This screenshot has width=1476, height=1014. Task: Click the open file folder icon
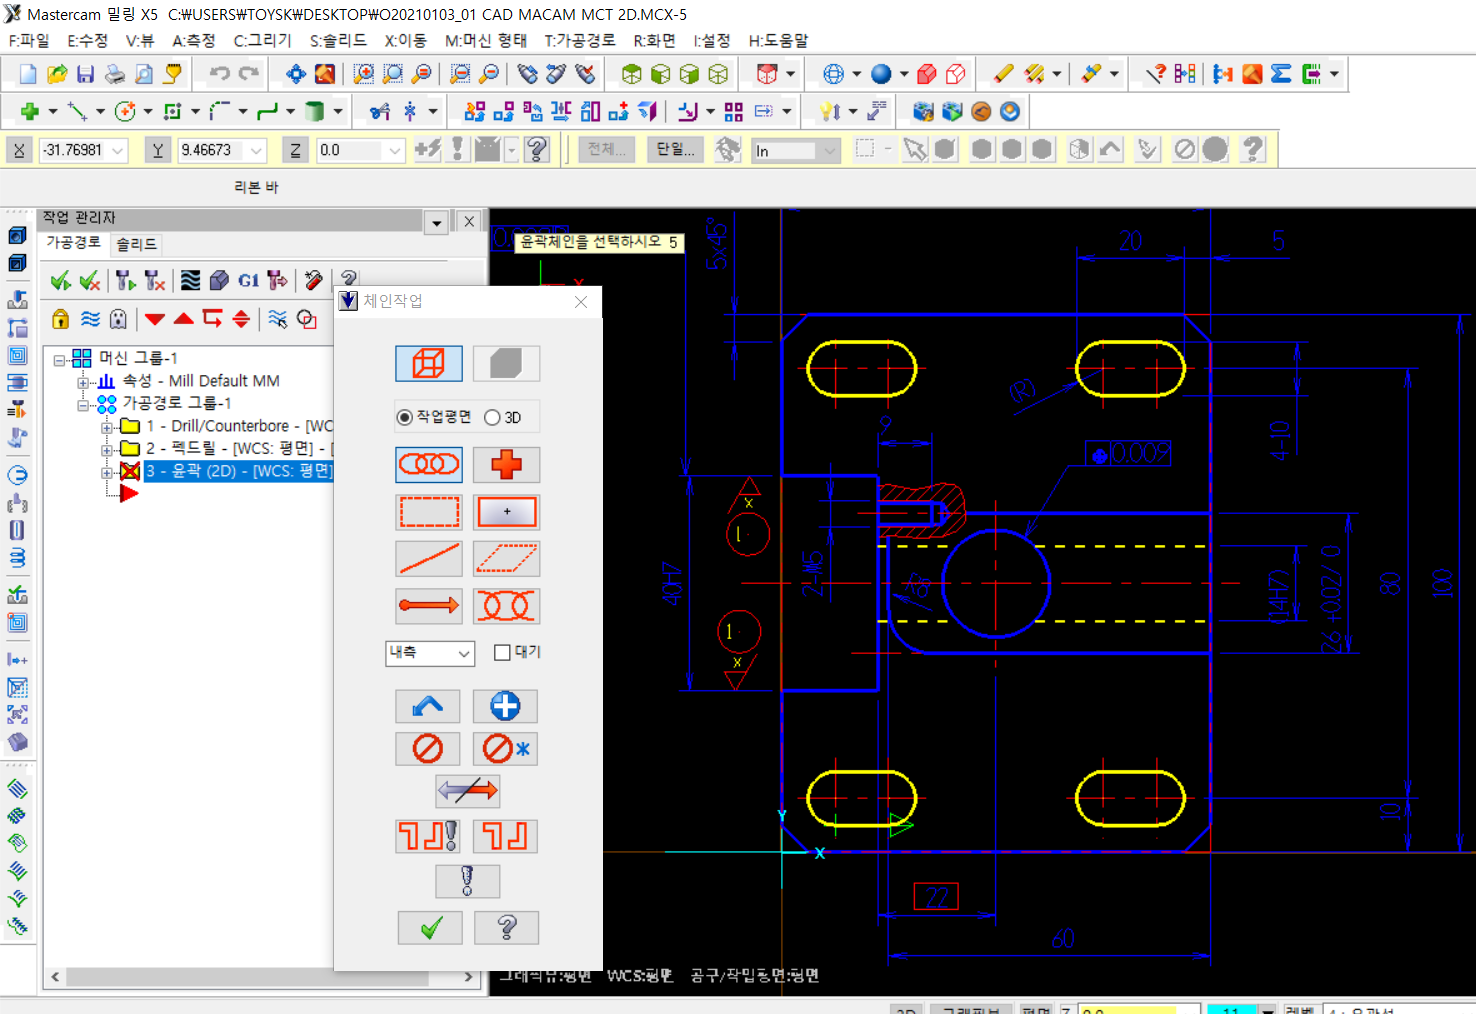57,74
